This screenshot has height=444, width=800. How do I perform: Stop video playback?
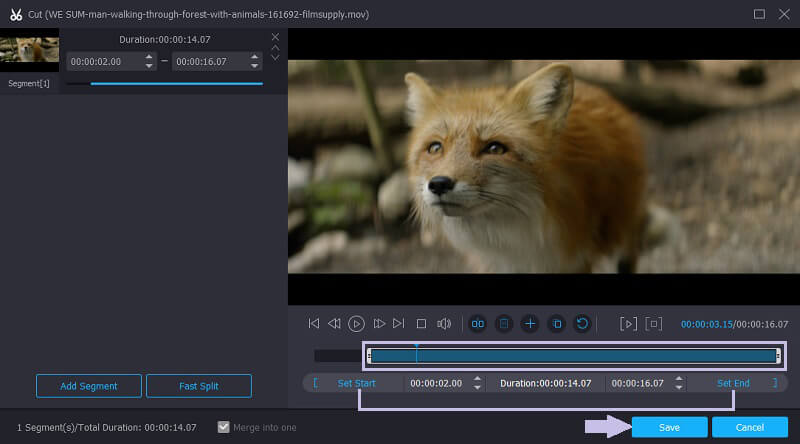point(421,324)
